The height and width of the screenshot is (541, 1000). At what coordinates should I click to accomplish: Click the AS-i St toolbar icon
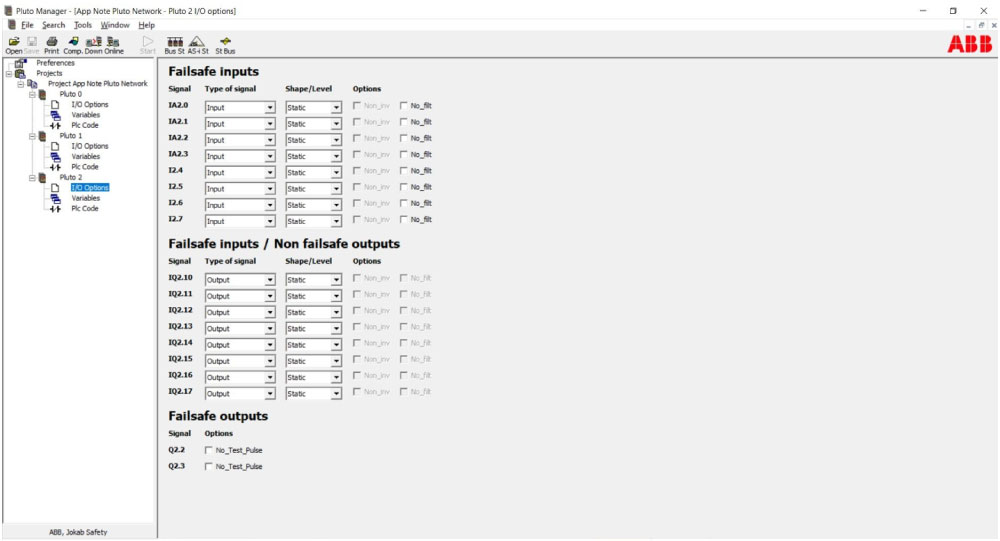coord(198,42)
